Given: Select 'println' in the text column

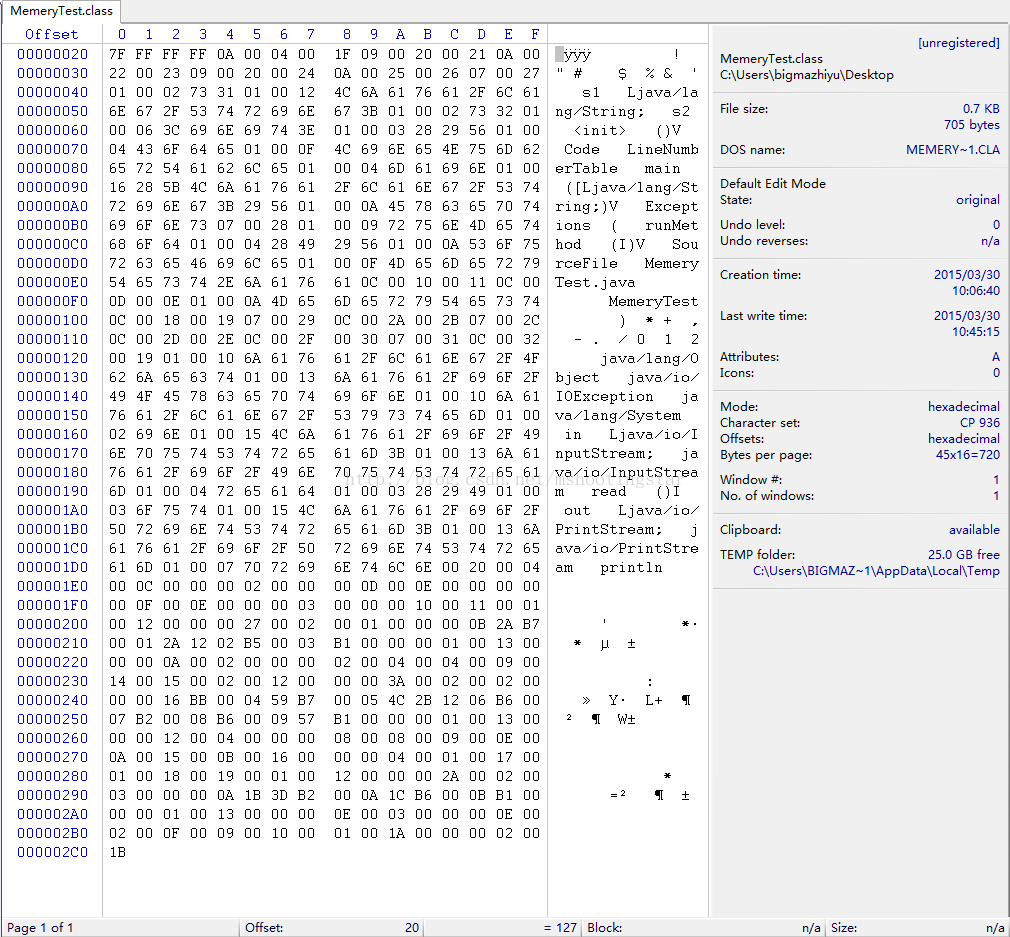Looking at the screenshot, I should (631, 567).
